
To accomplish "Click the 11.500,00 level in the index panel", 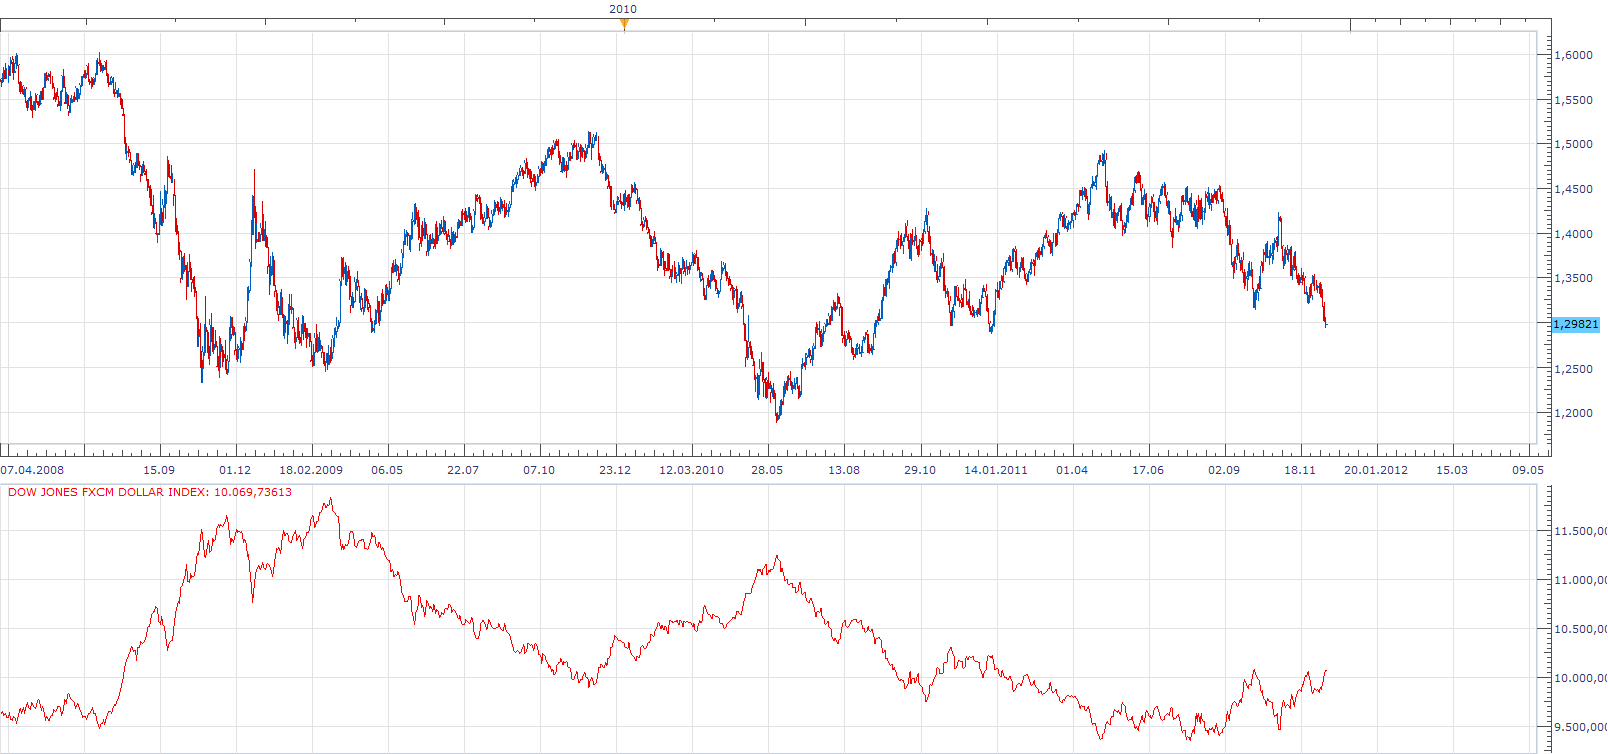I will pos(1580,531).
